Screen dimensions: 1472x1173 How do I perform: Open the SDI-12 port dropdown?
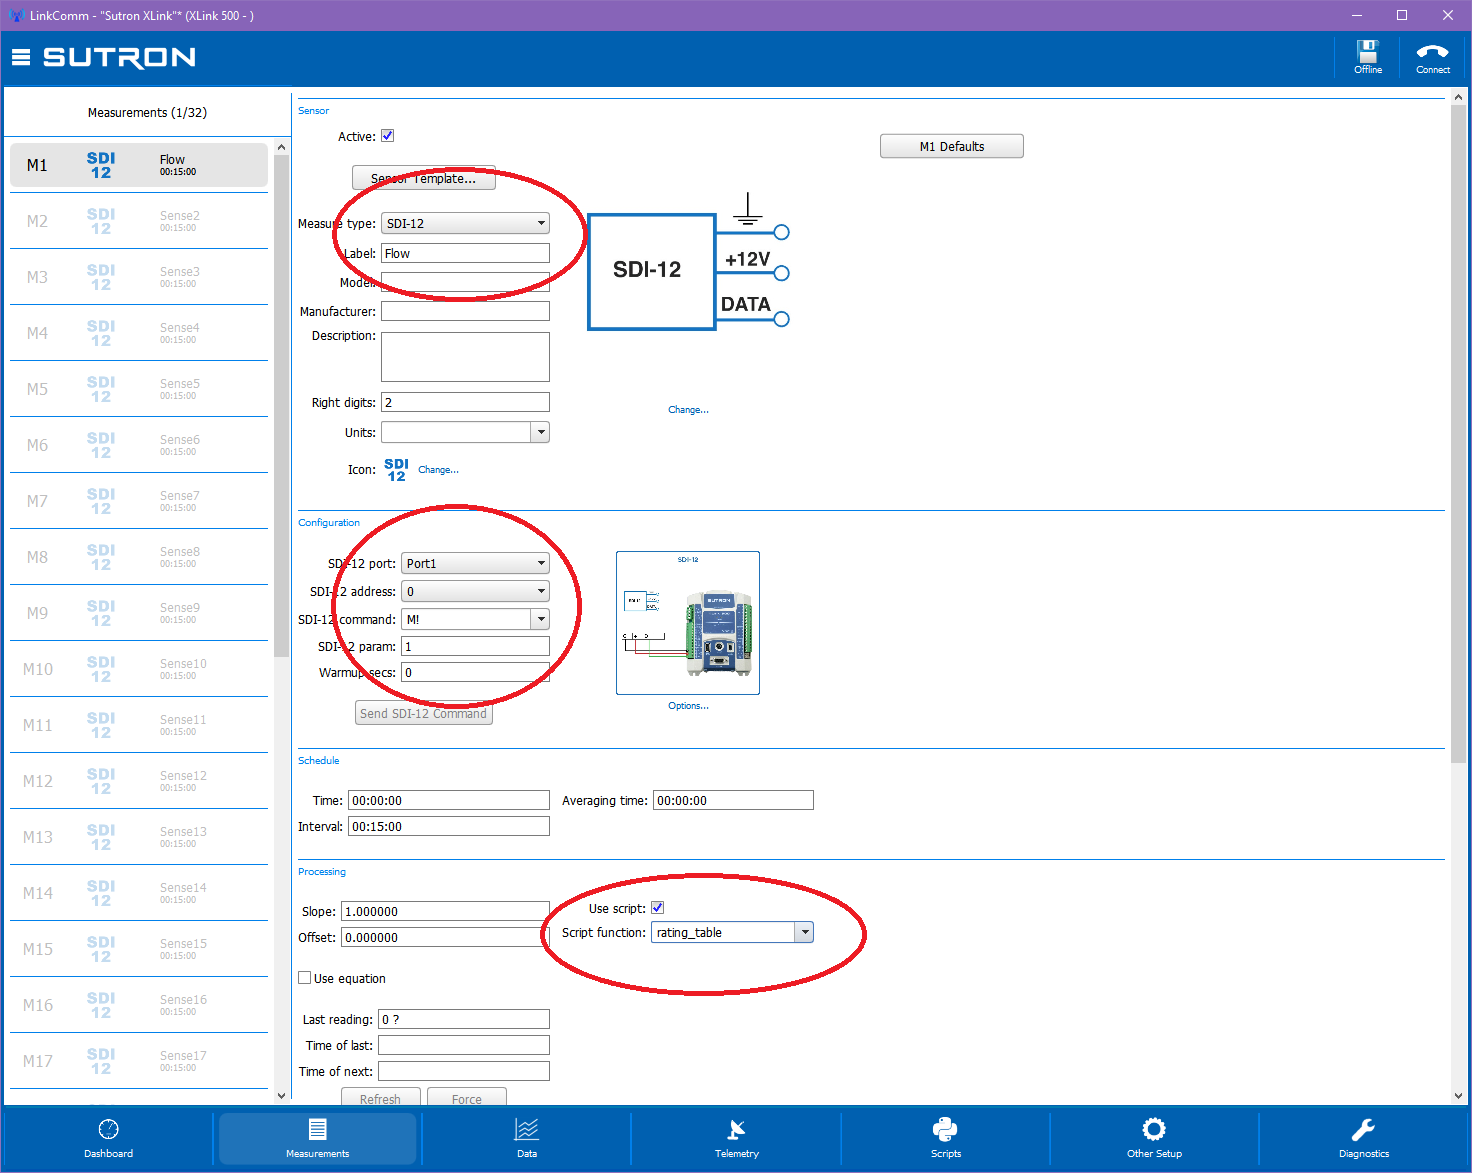475,564
